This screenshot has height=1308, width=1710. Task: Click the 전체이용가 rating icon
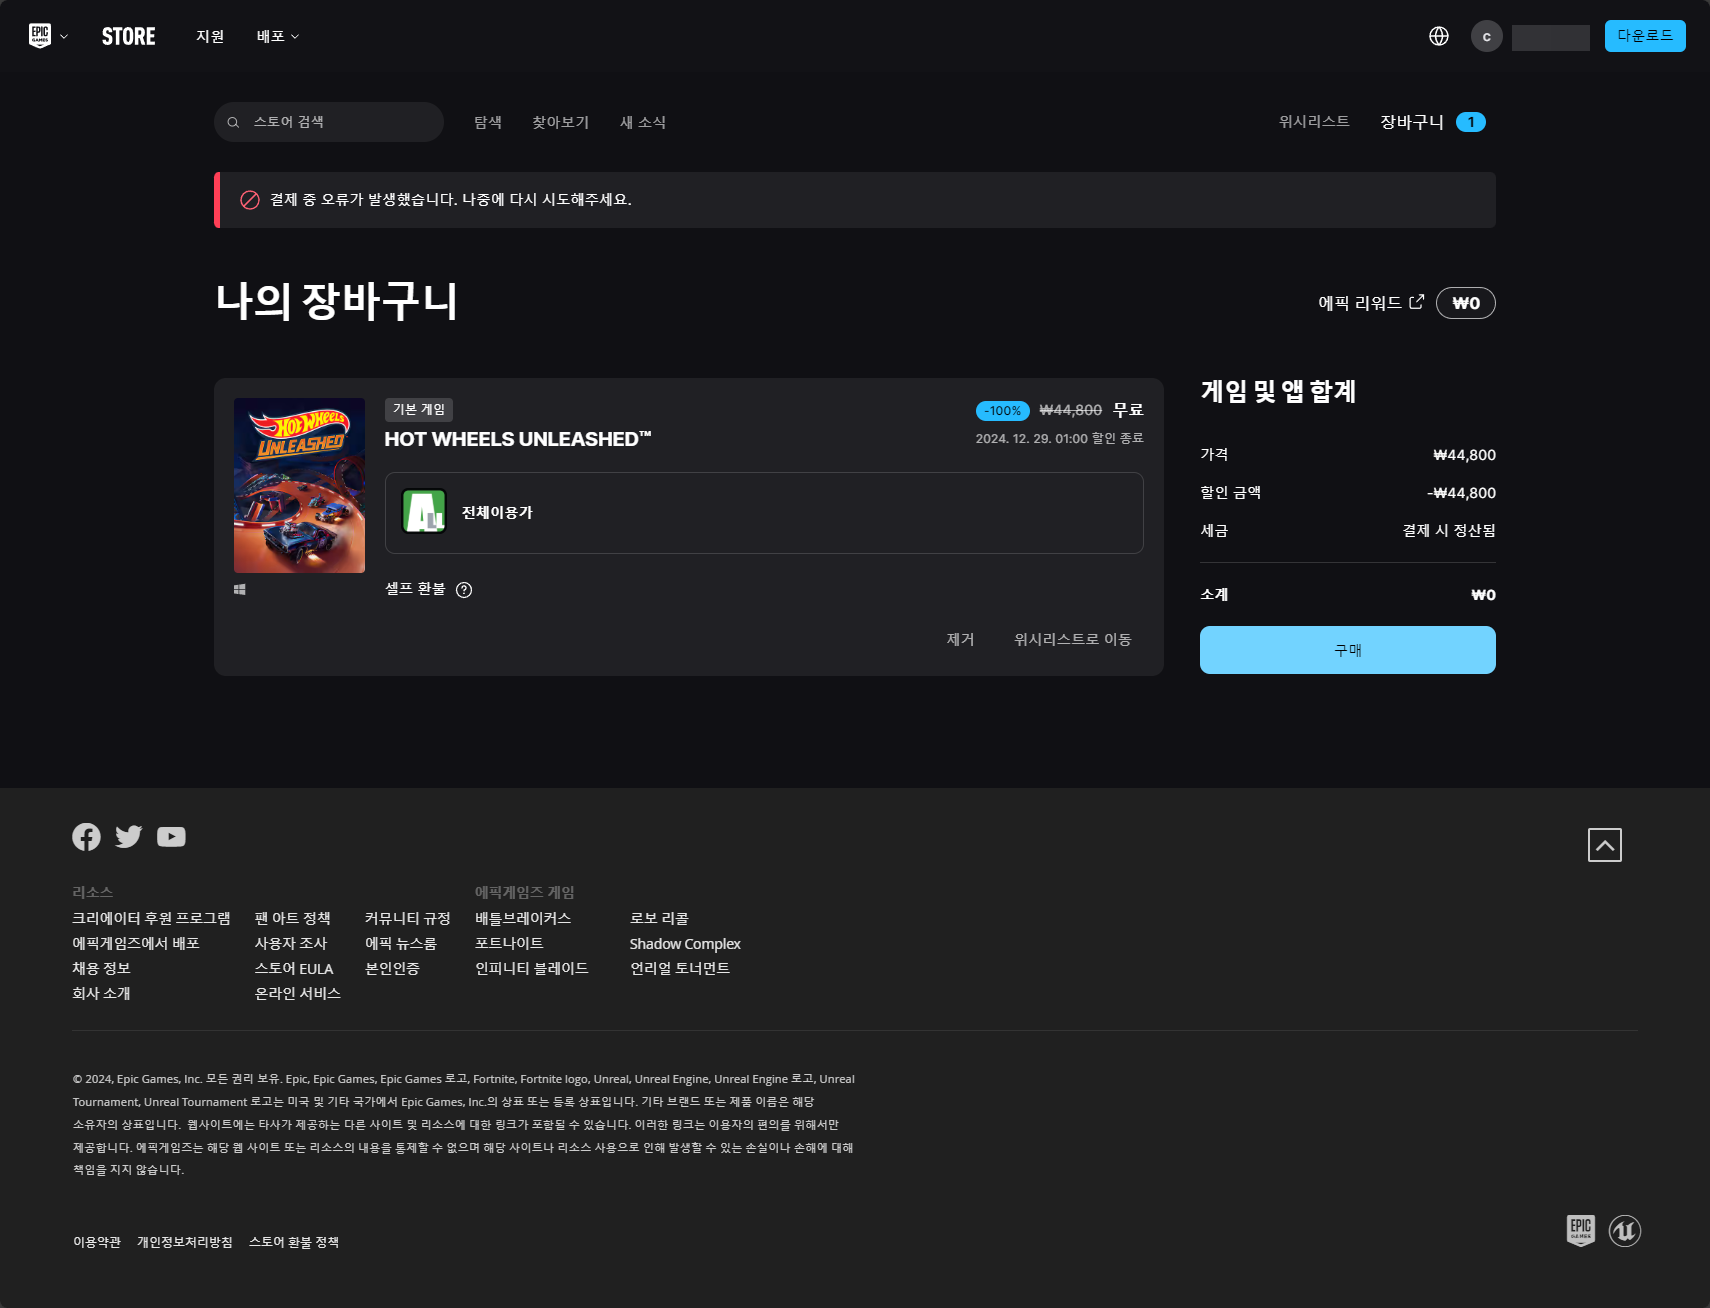pyautogui.click(x=424, y=512)
